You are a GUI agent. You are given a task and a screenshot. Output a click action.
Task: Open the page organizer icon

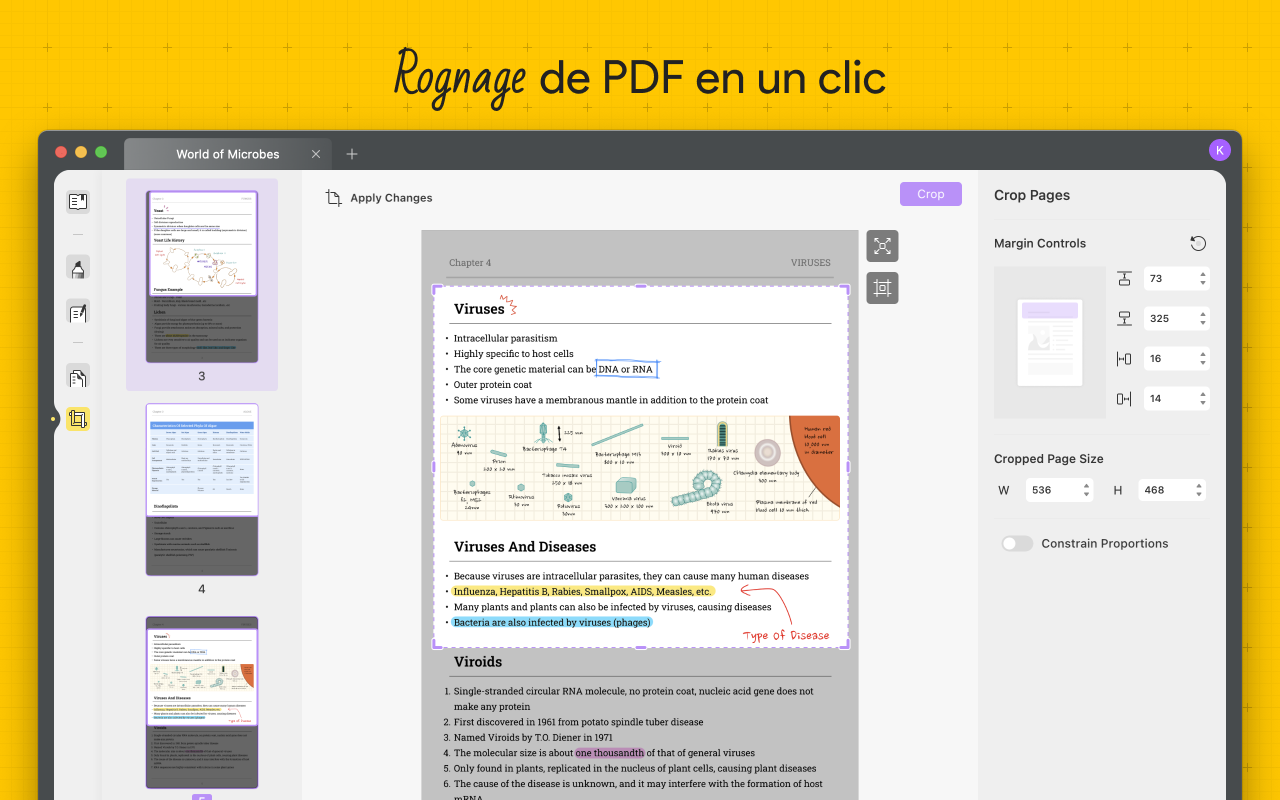coord(78,377)
